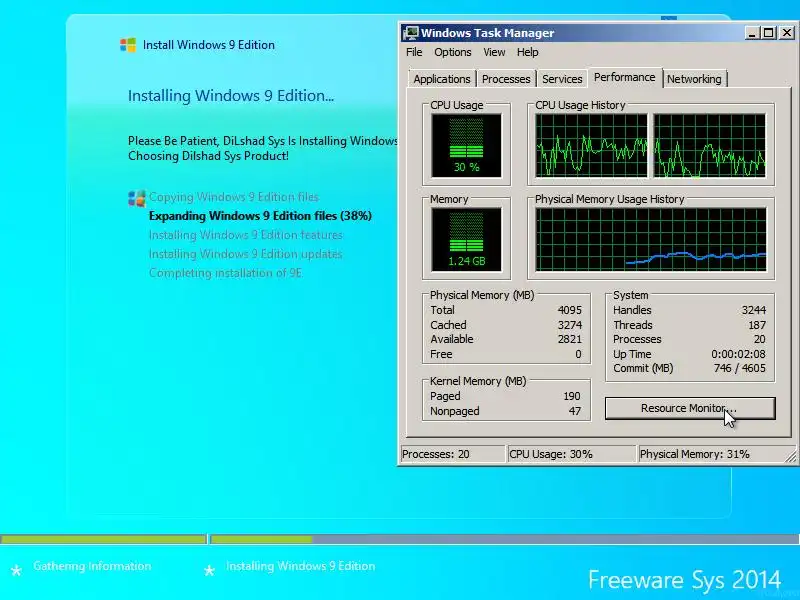800x600 pixels.
Task: Click the bottom 'Installing Windows 9 Edition' stage label
Action: [x=301, y=566]
